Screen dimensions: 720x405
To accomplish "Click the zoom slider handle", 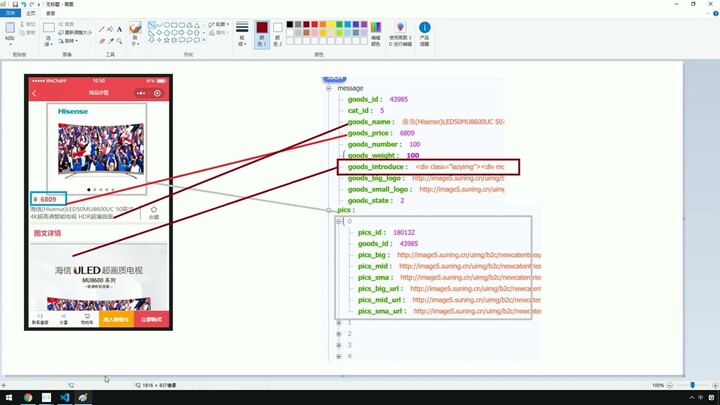I will [692, 385].
